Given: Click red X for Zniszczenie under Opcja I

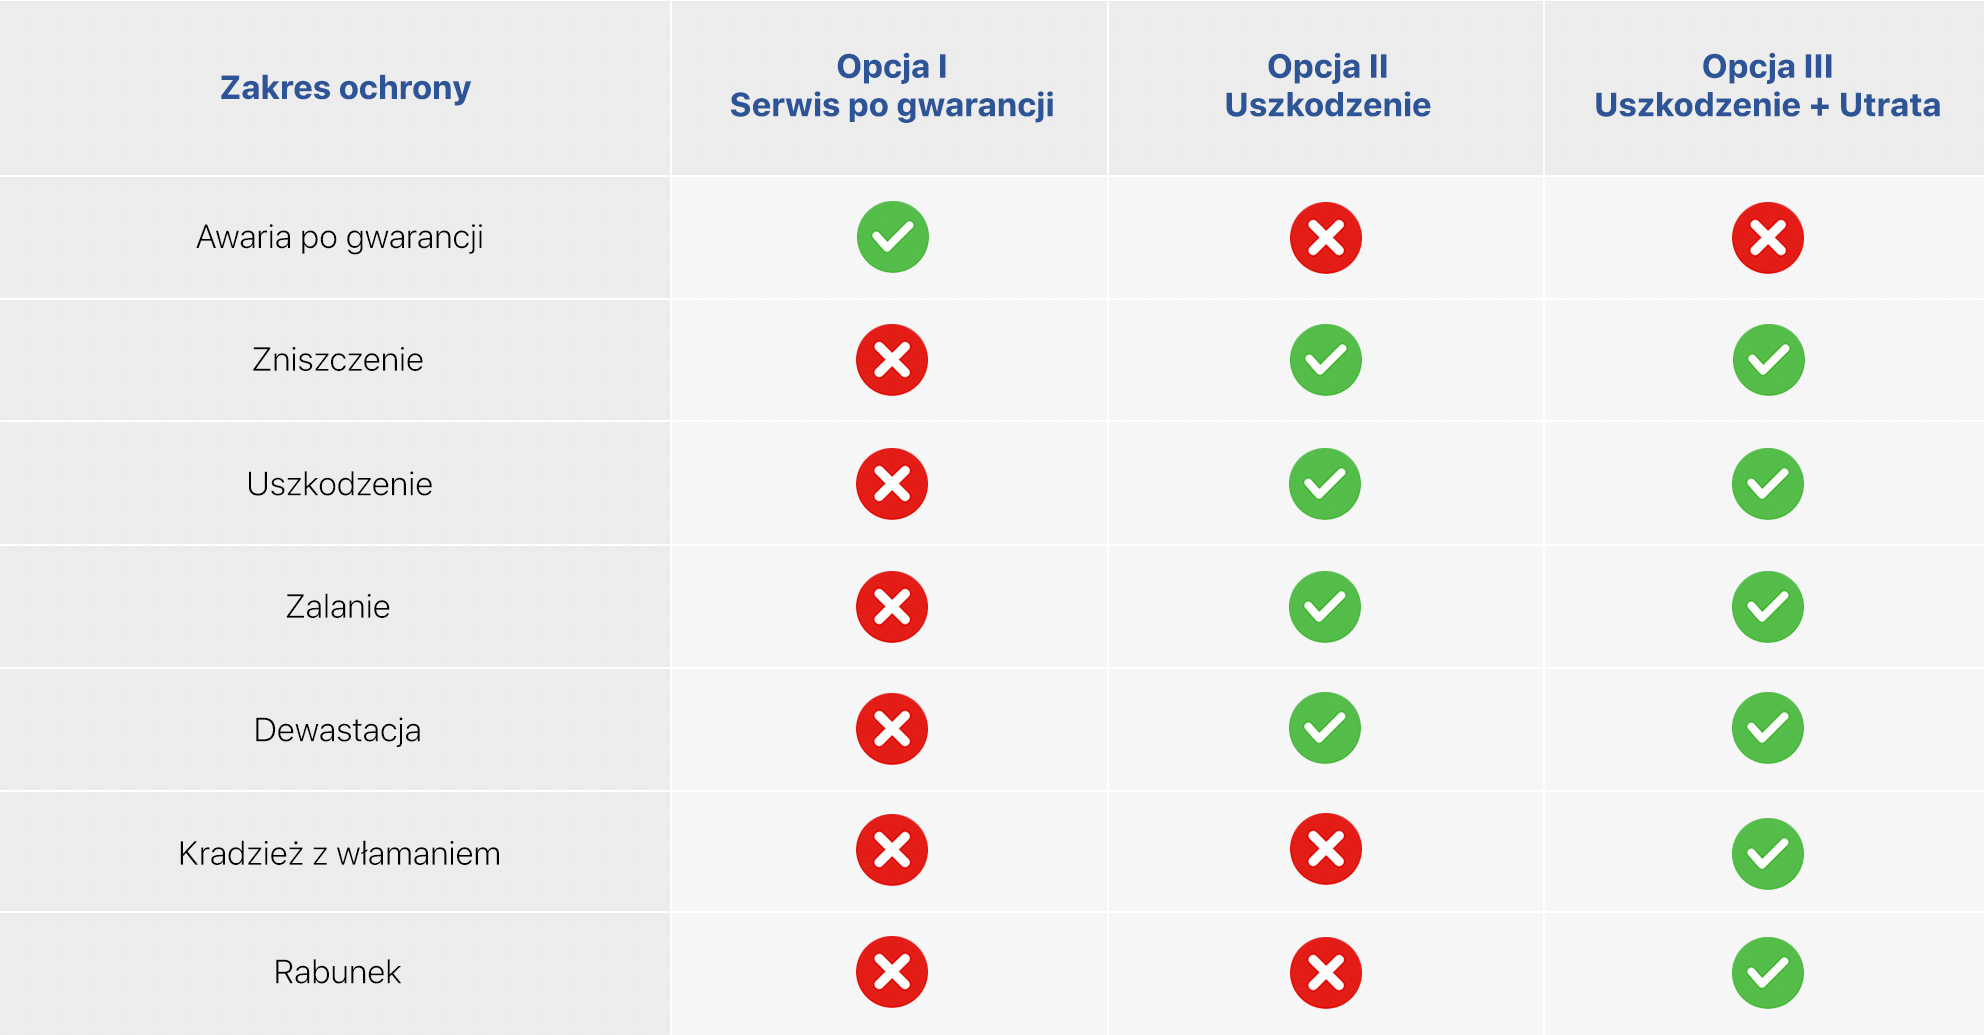Looking at the screenshot, I should (892, 360).
